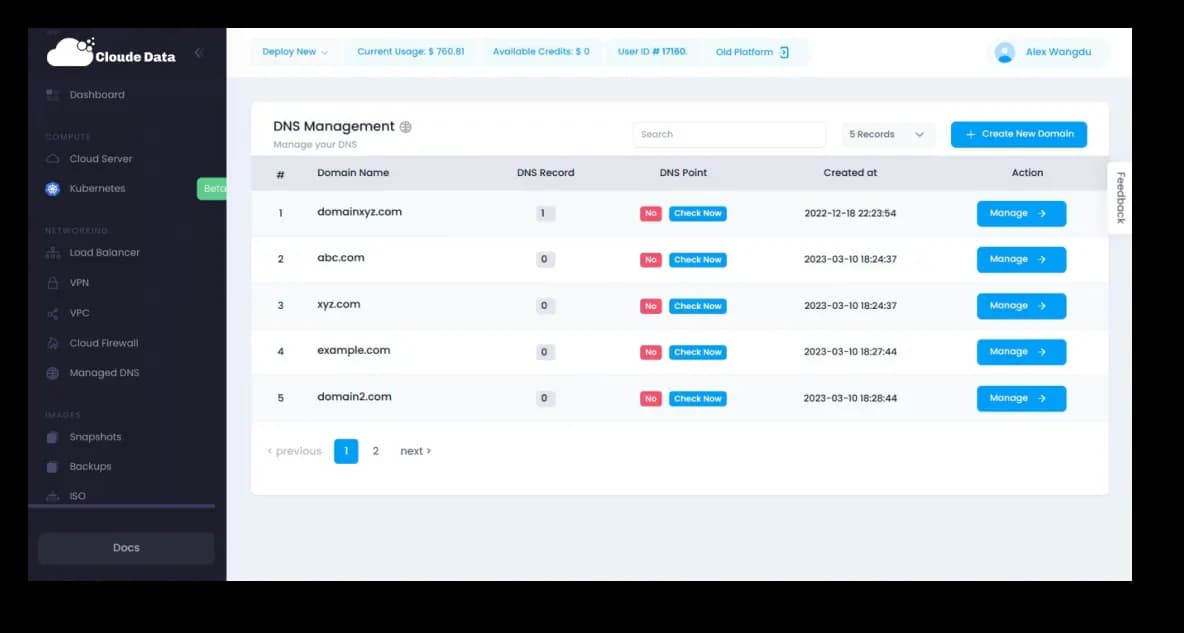Open the Deploy New dropdown
Viewport: 1184px width, 633px height.
pos(294,52)
